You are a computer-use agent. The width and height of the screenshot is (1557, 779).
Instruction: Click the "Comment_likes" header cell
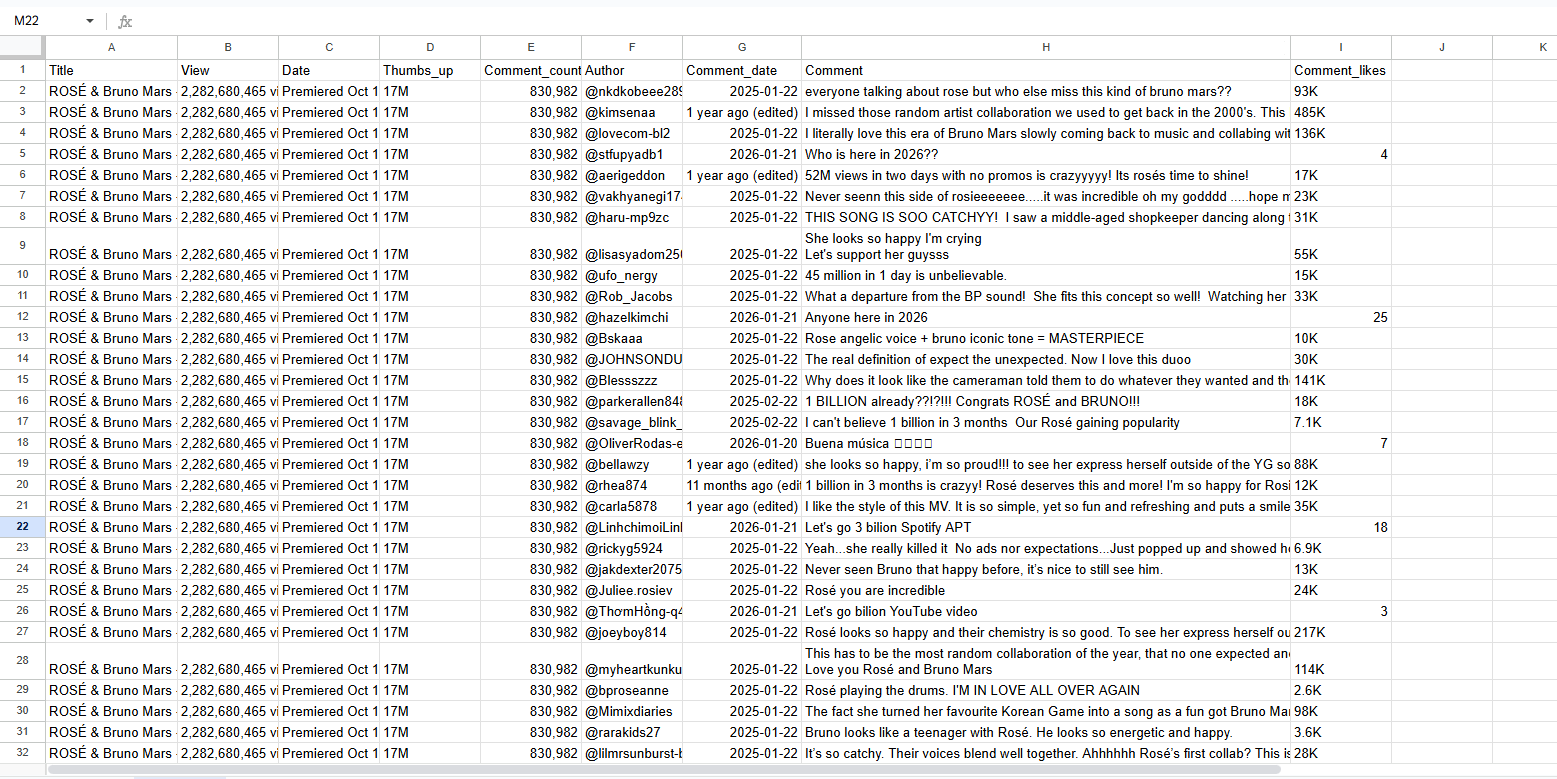[1340, 71]
